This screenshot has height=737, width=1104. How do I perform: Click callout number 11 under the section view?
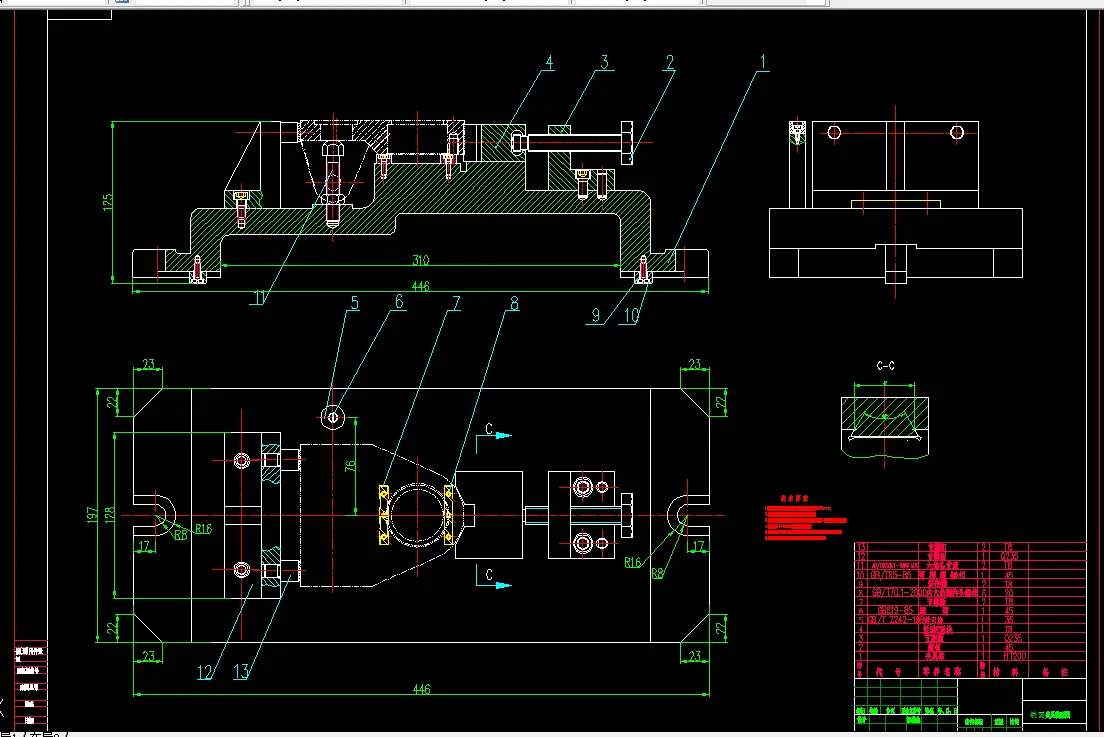click(x=259, y=298)
